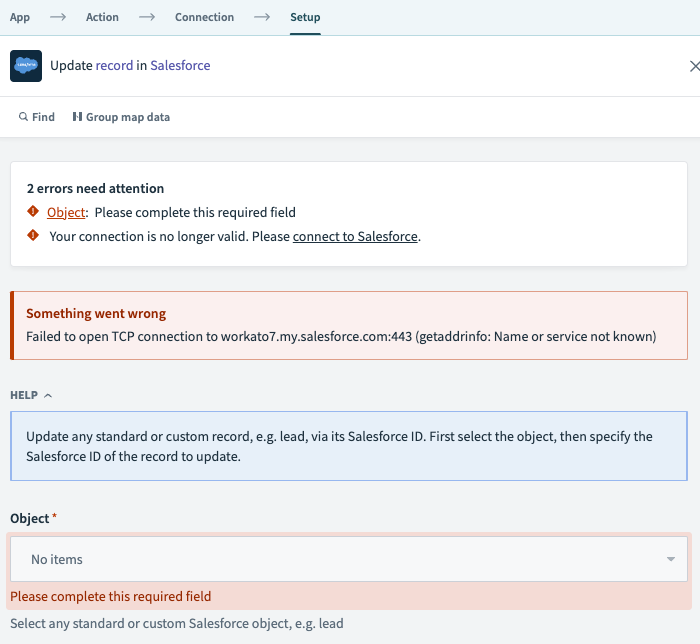Go to the App step tab
This screenshot has width=700, height=644.
pyautogui.click(x=20, y=17)
